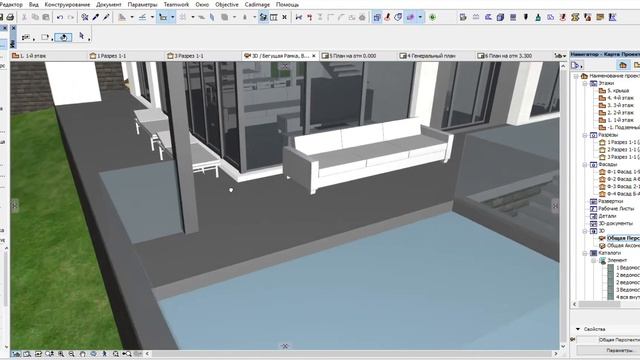Switch to the 6 План на отм 3.300 tab
The height and width of the screenshot is (360, 640).
(x=513, y=56)
